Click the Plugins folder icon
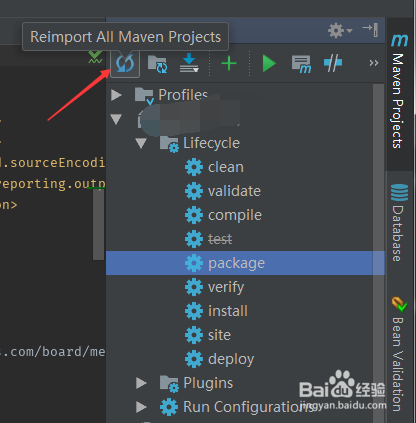 (x=169, y=384)
